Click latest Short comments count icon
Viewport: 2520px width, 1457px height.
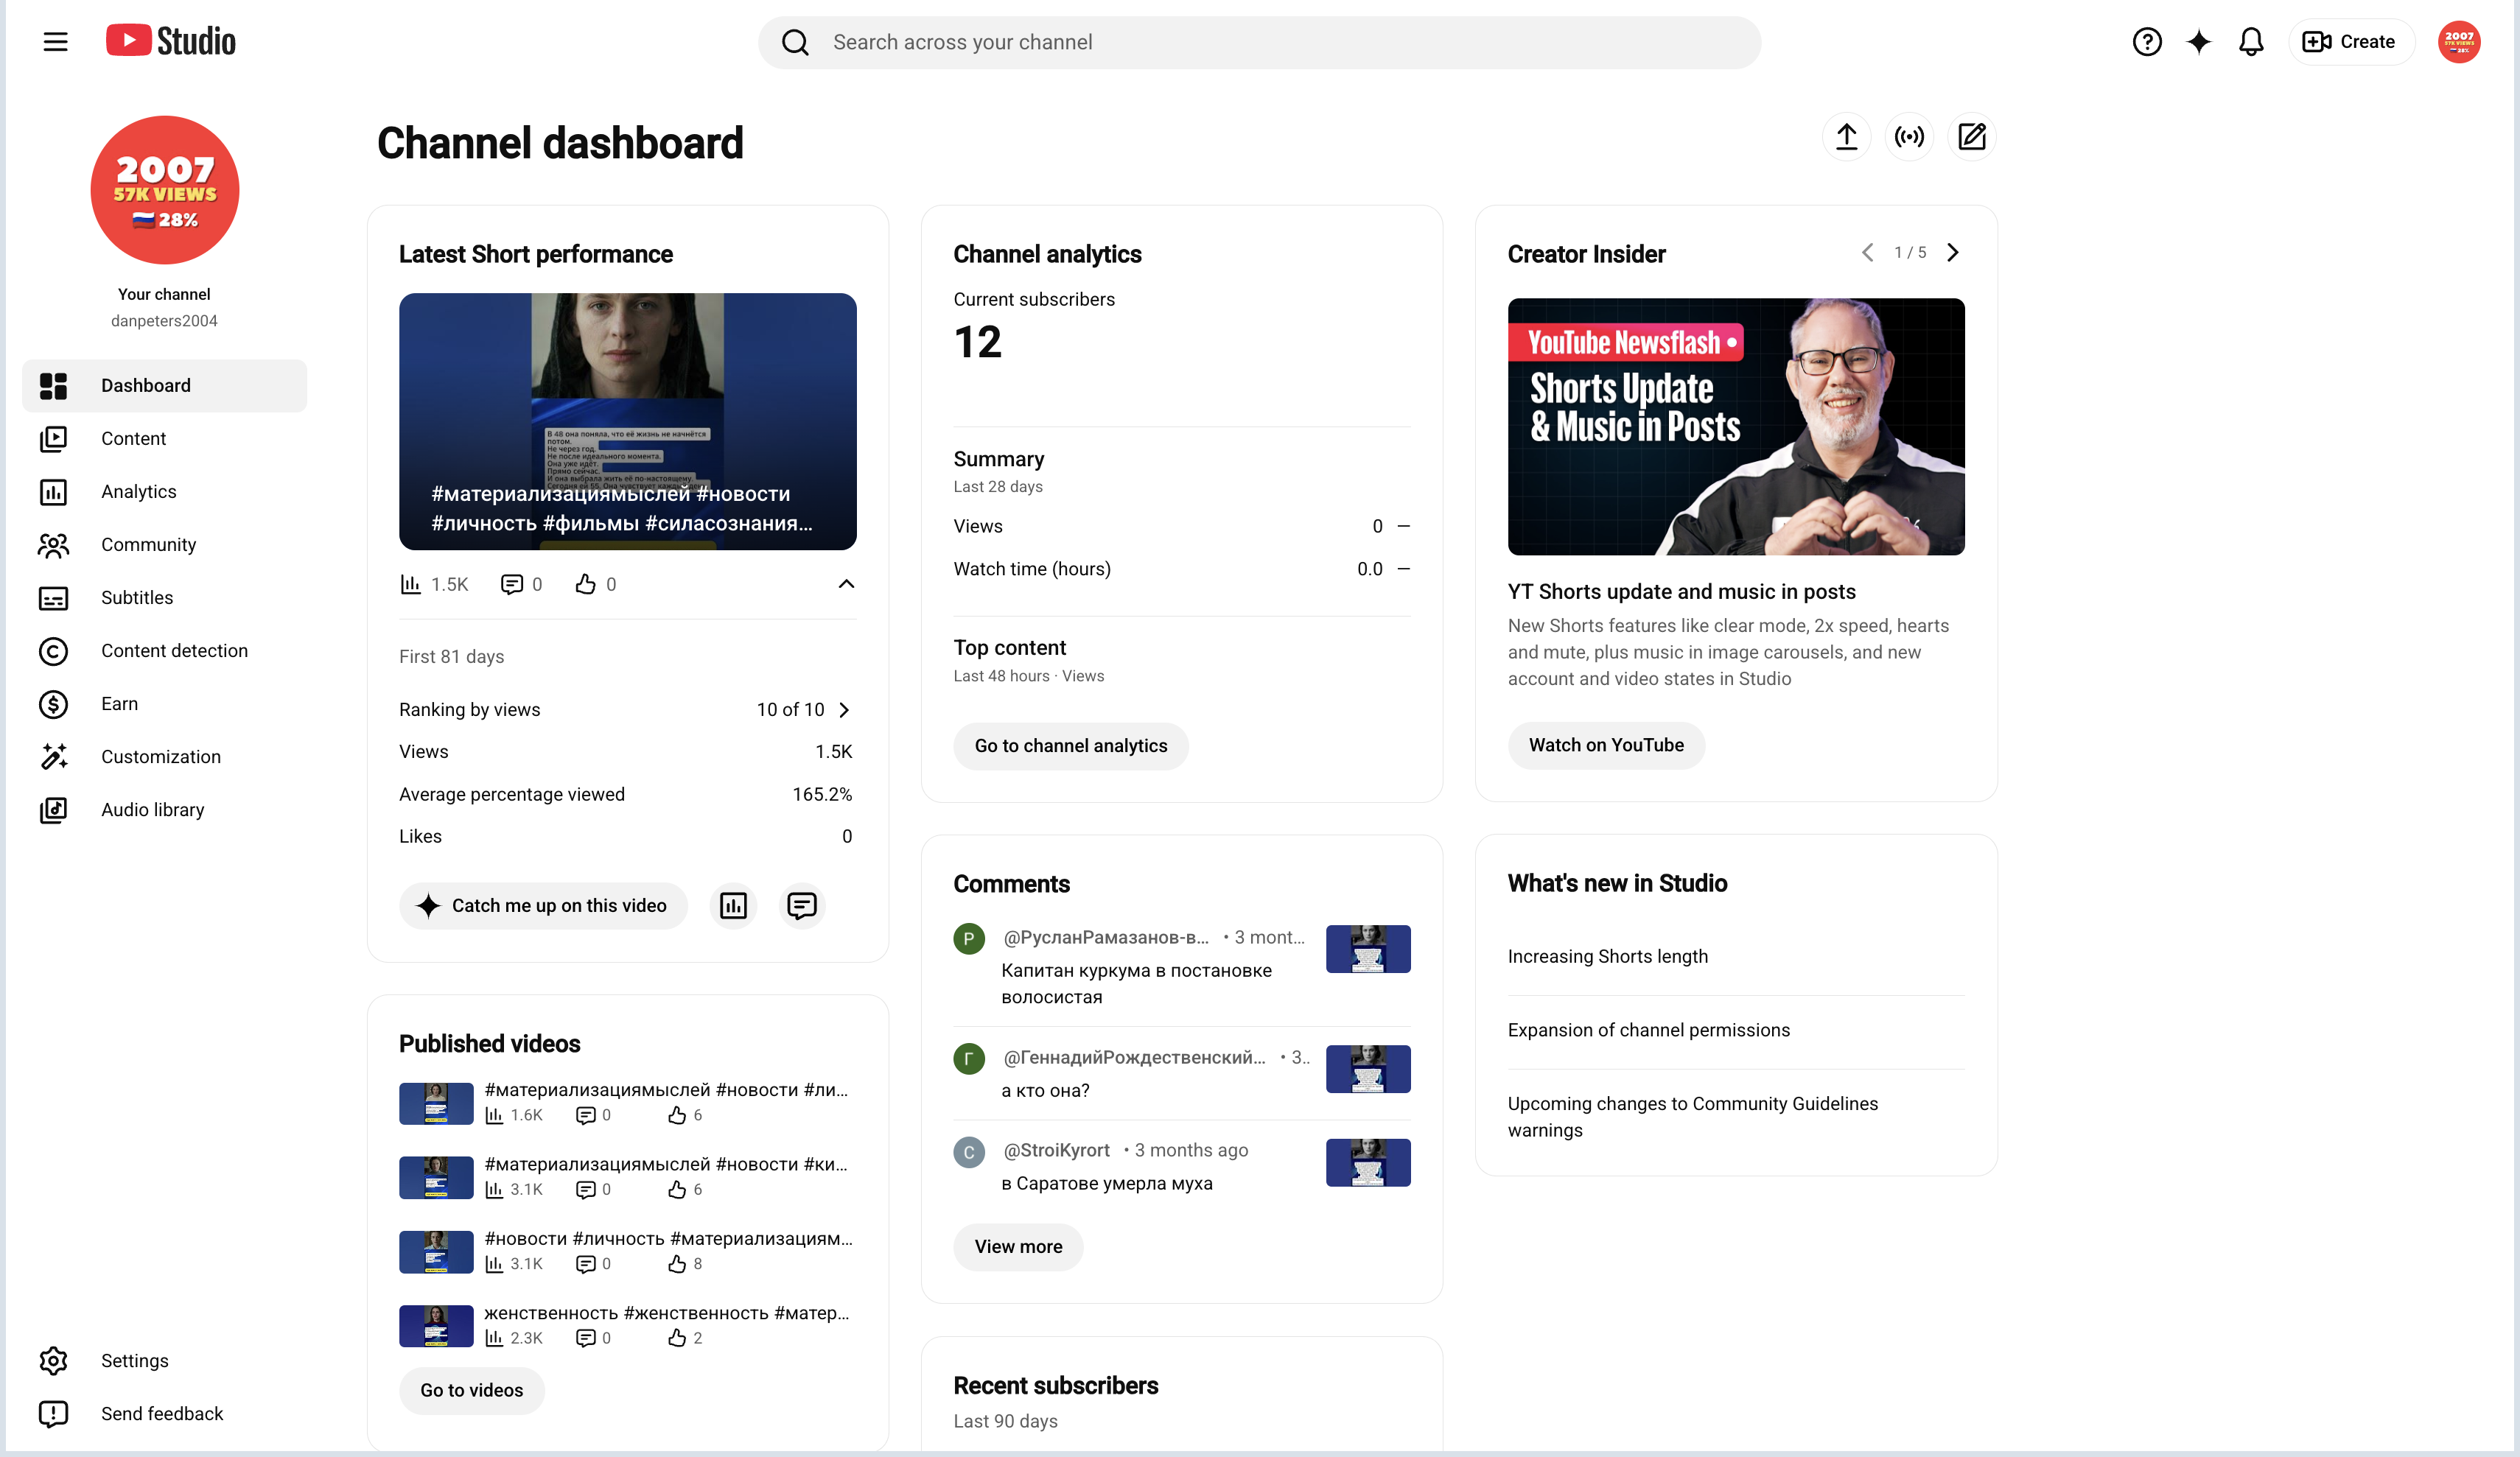511,584
